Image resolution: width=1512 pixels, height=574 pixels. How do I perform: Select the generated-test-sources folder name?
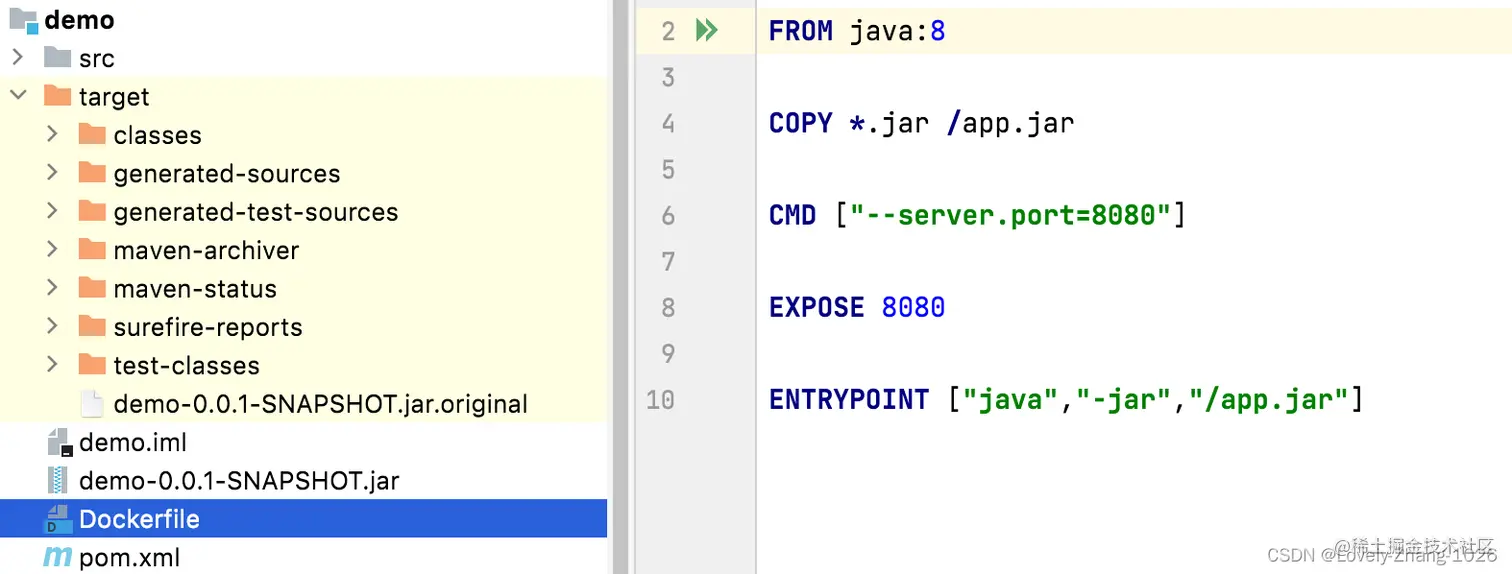[x=256, y=212]
